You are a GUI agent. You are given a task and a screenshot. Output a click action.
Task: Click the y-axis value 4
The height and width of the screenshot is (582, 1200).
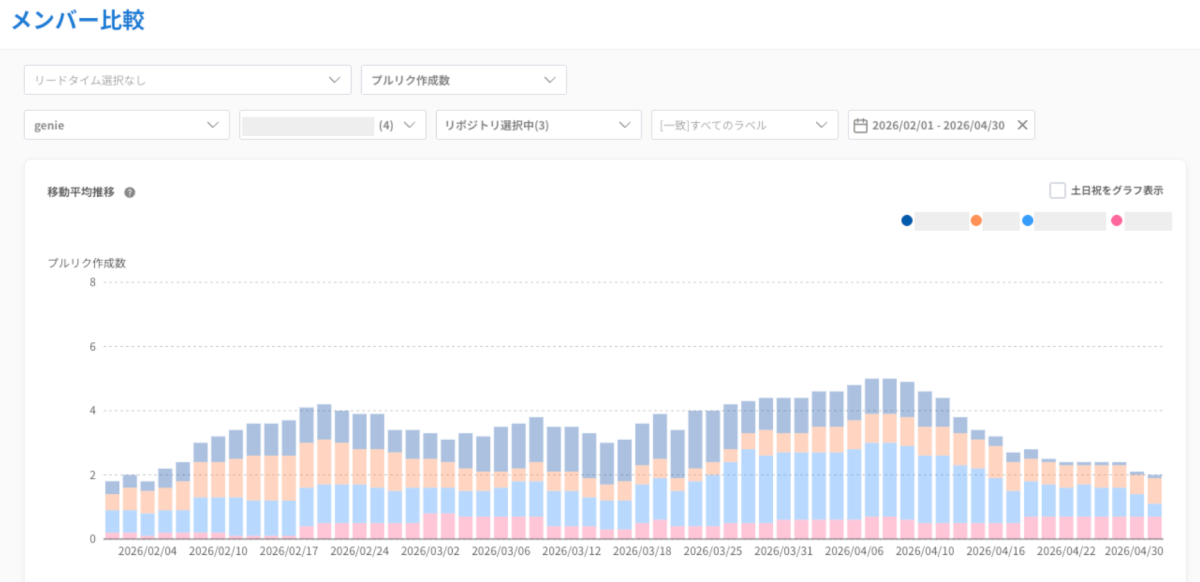[x=92, y=411]
